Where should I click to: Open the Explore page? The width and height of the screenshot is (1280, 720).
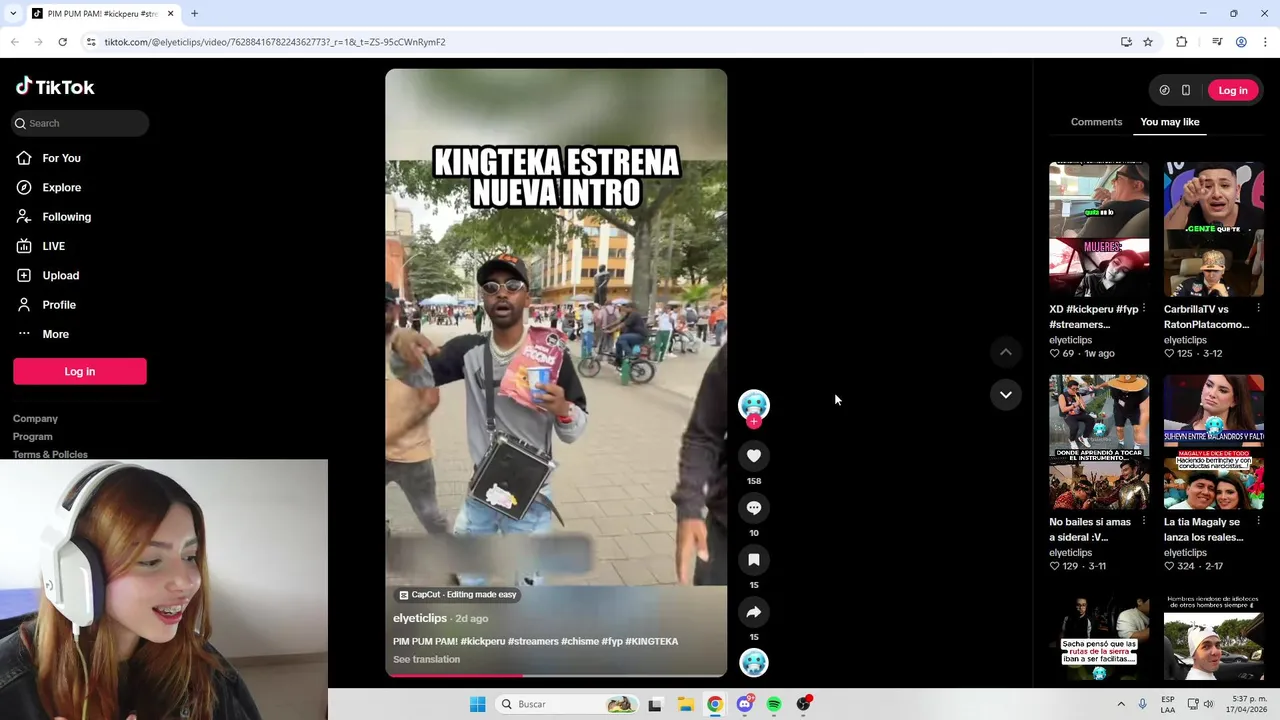(x=62, y=187)
